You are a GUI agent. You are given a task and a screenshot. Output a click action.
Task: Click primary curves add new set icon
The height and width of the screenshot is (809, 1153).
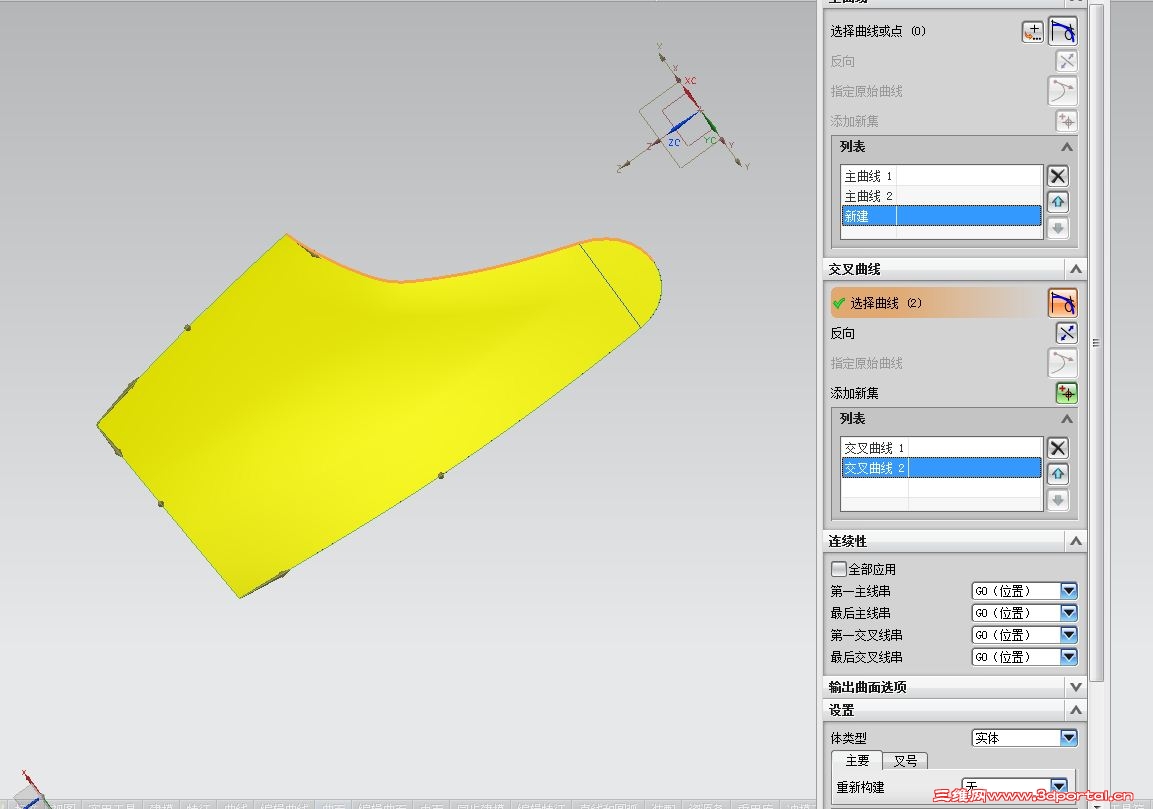tap(1066, 121)
